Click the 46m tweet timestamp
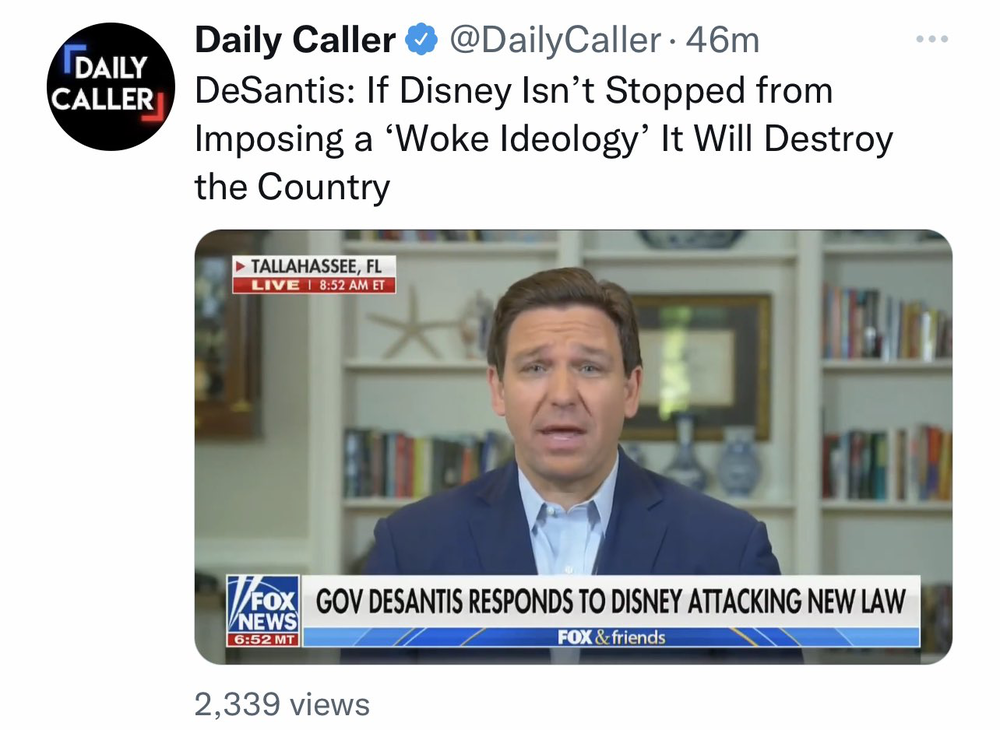This screenshot has height=730, width=1000. click(723, 40)
